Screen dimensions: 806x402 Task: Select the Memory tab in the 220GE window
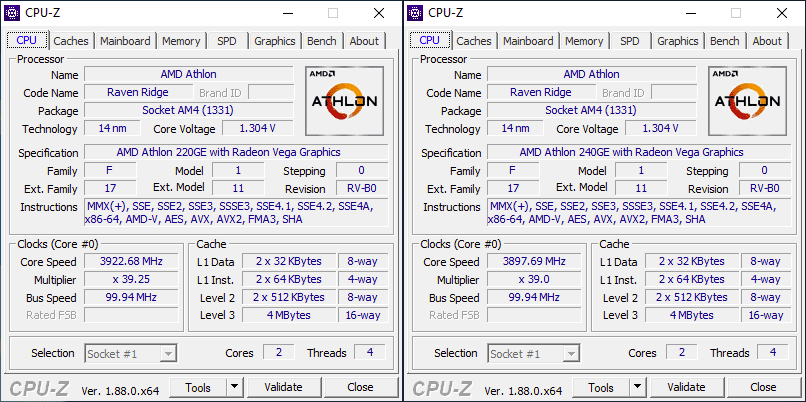(x=181, y=41)
